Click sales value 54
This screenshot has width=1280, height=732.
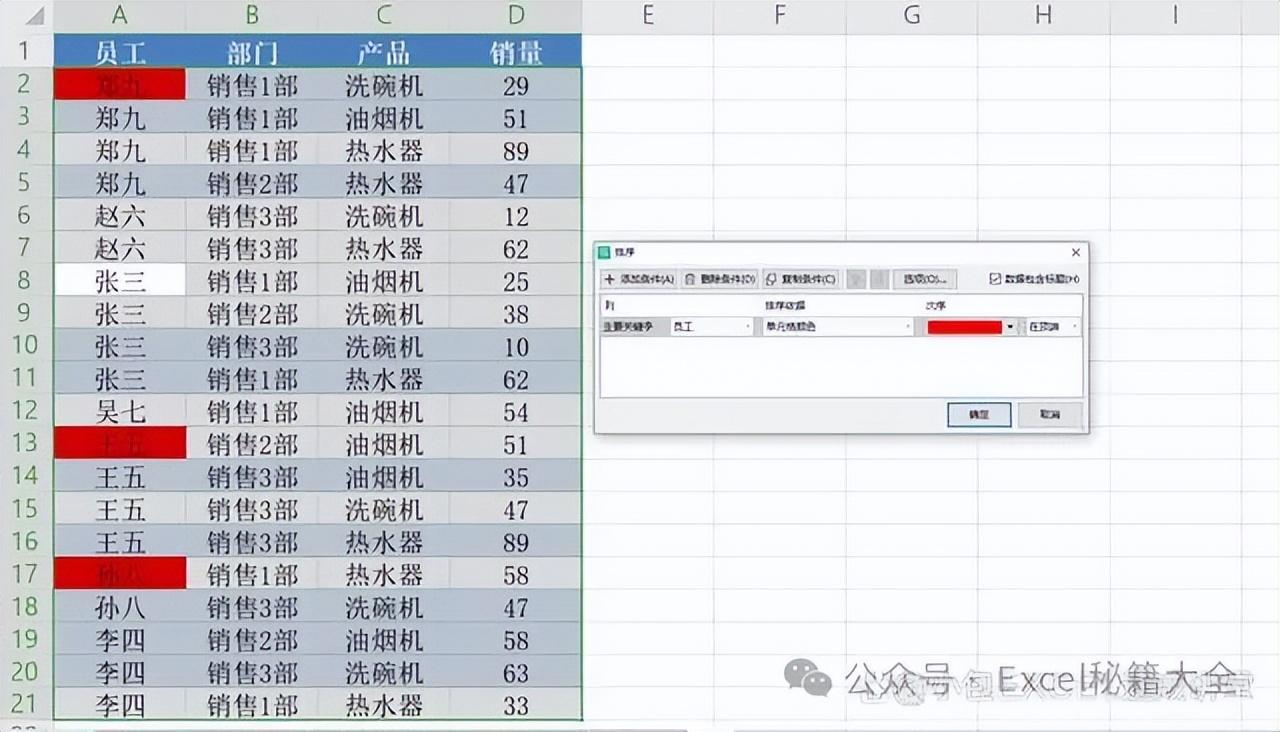pos(516,411)
